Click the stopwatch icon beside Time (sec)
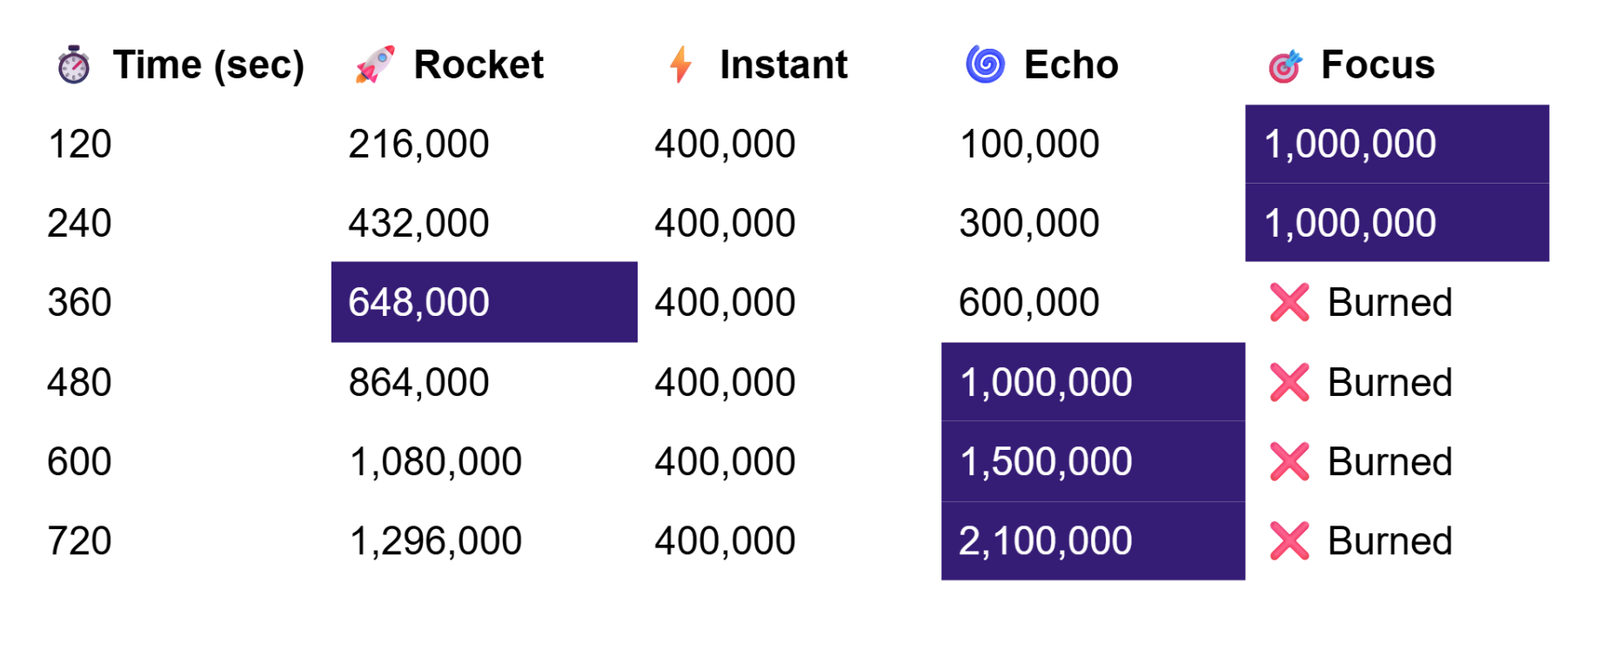Image resolution: width=1600 pixels, height=650 pixels. click(73, 65)
